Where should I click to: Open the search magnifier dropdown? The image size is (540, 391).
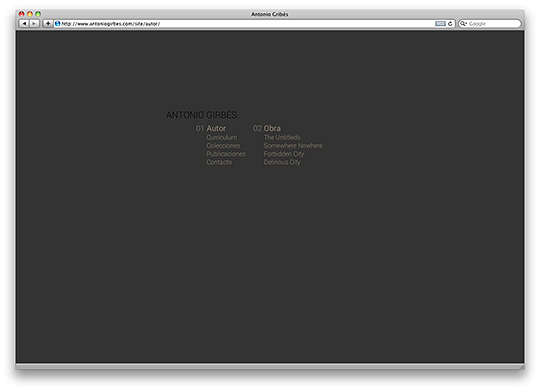tap(464, 23)
